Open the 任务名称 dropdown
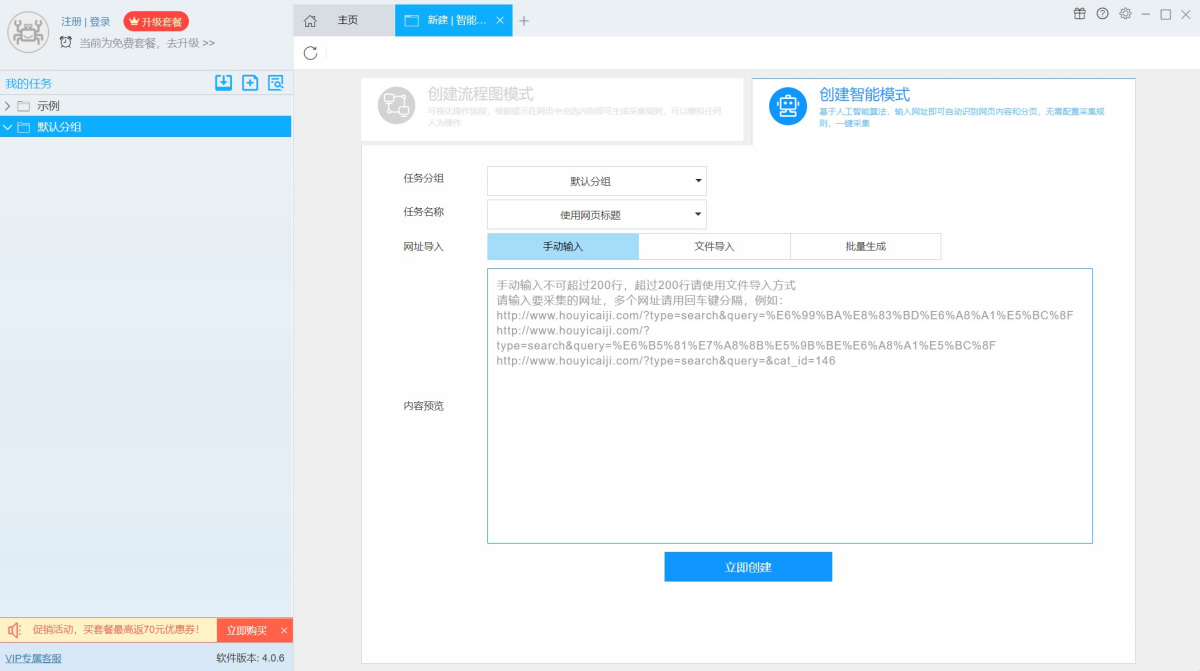Image resolution: width=1200 pixels, height=671 pixels. point(596,214)
